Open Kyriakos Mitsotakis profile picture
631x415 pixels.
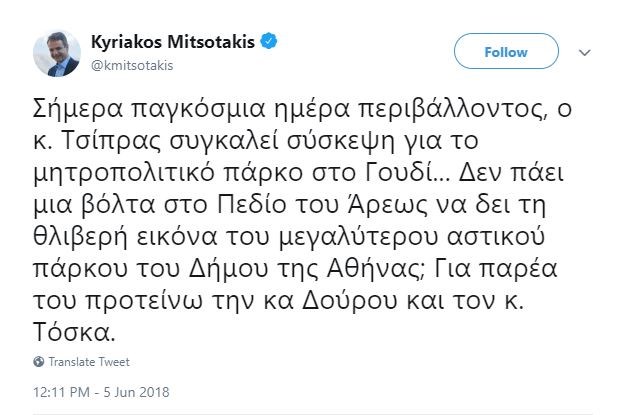[x=59, y=53]
